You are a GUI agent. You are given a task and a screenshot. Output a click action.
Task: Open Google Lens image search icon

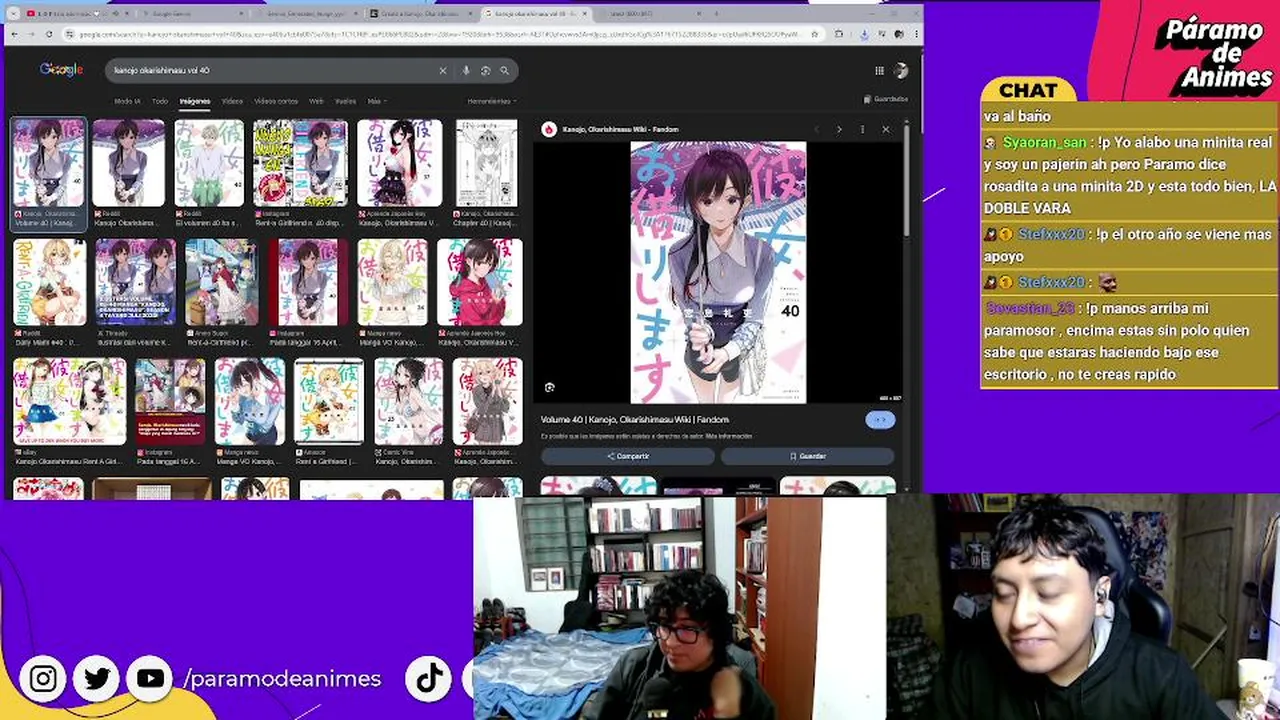pos(485,70)
